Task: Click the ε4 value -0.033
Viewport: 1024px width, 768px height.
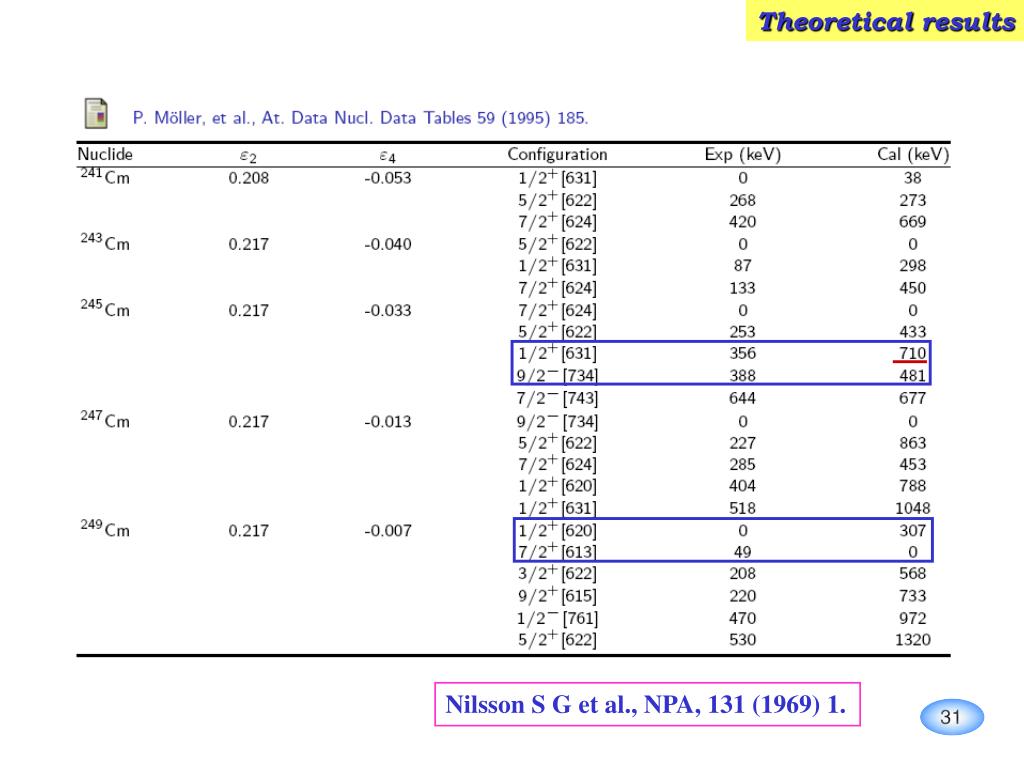Action: (x=388, y=310)
